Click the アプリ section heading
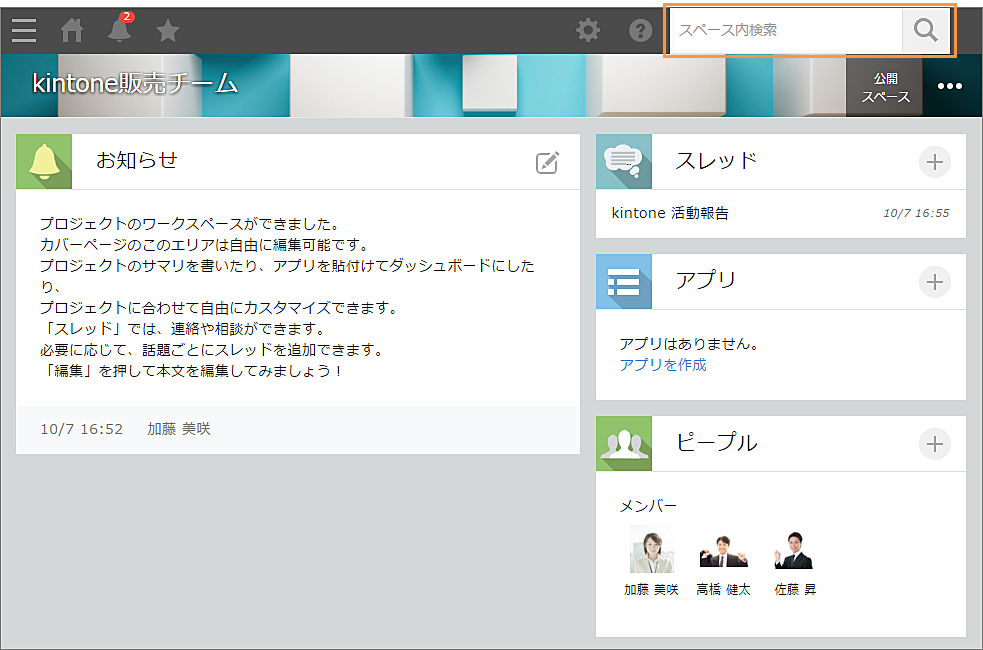 (705, 280)
